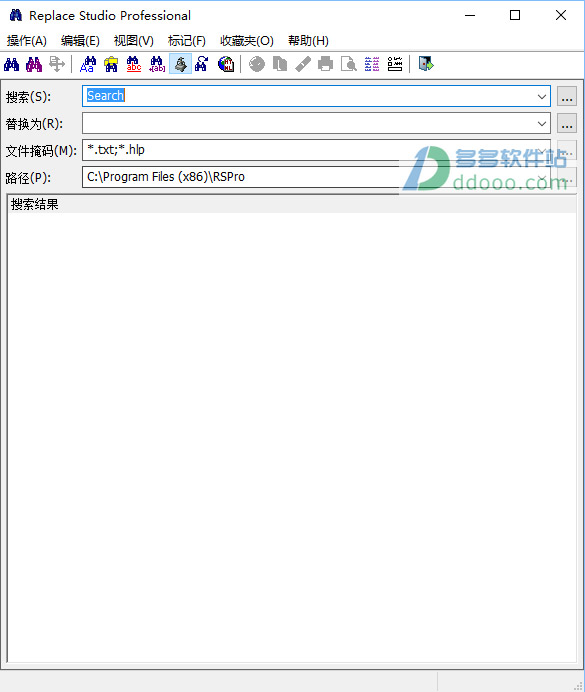The height and width of the screenshot is (692, 585).
Task: Click the greyed-out round disc icon
Action: pyautogui.click(x=257, y=64)
